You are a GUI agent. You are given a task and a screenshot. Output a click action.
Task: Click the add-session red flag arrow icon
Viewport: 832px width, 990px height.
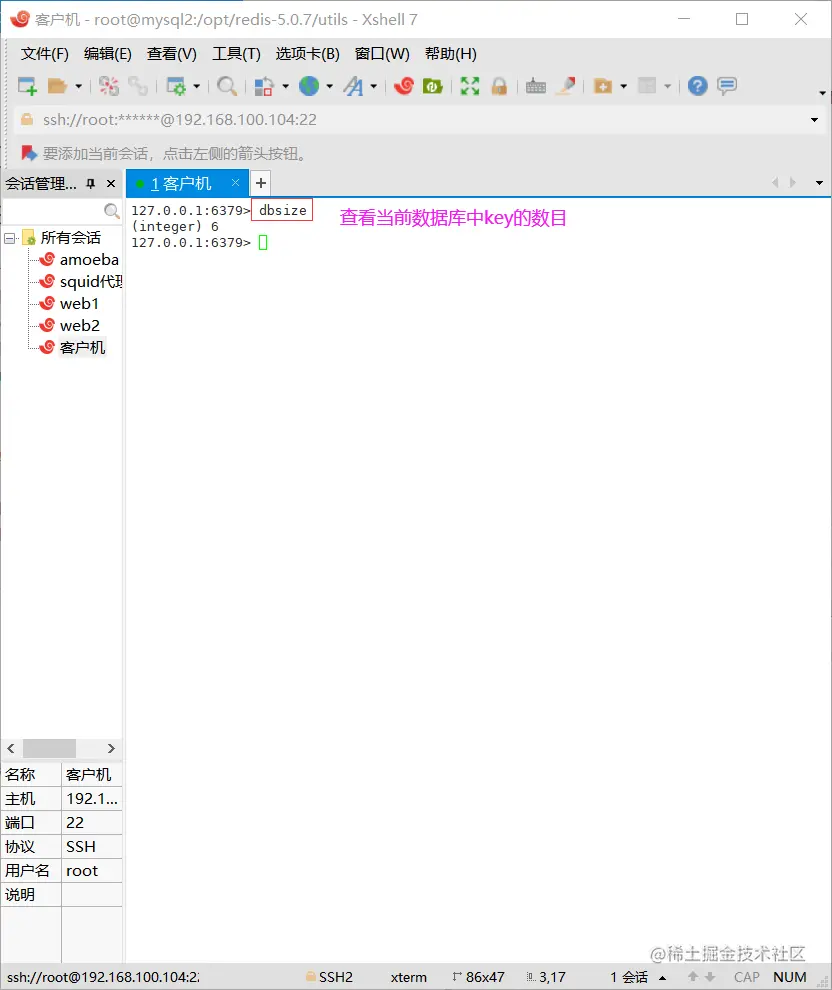coord(28,153)
